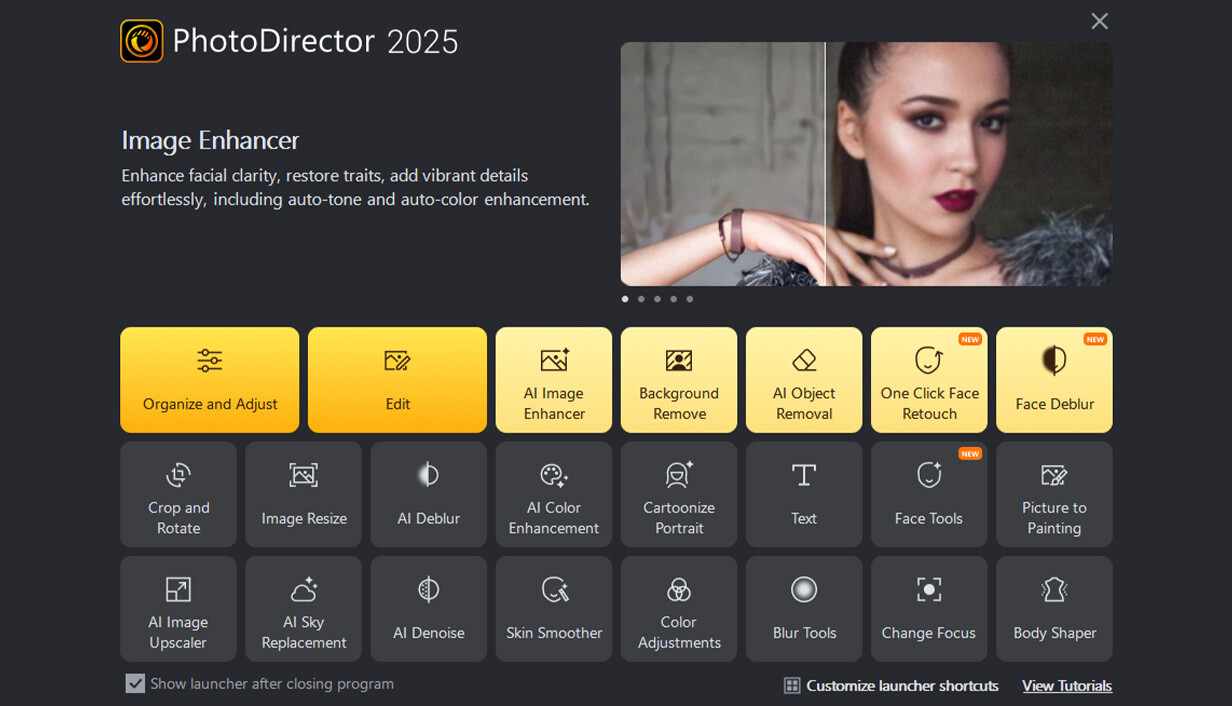
Task: Open the Crop and Rotate tool
Action: [178, 495]
